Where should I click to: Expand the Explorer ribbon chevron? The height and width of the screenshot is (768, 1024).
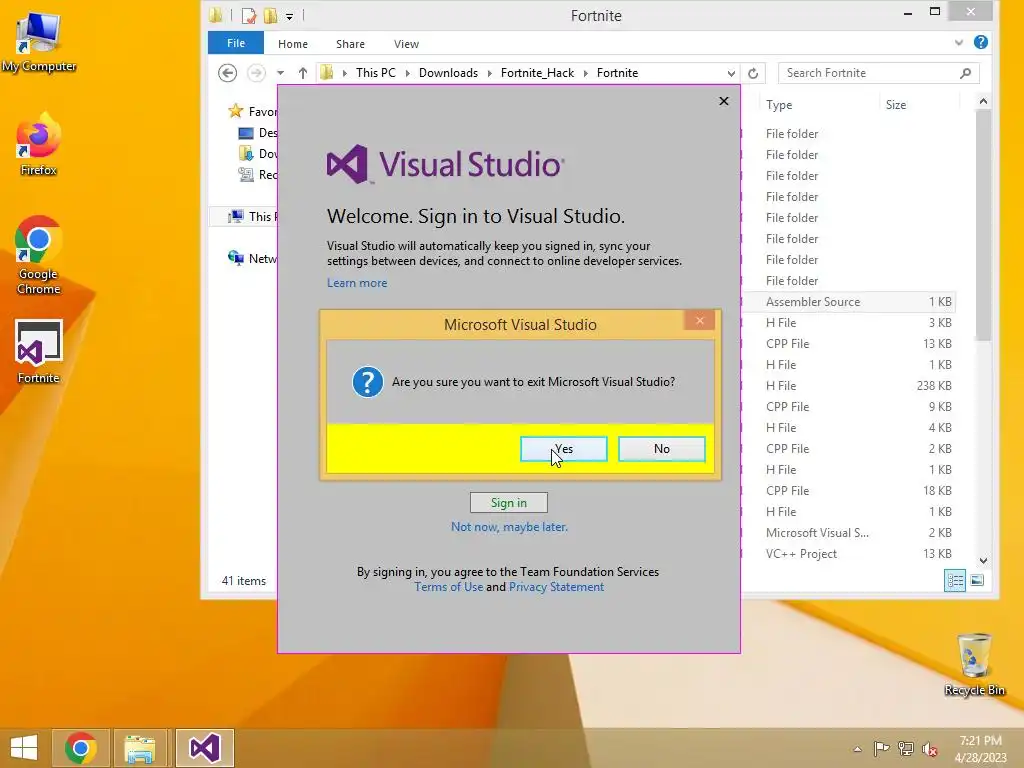point(959,42)
